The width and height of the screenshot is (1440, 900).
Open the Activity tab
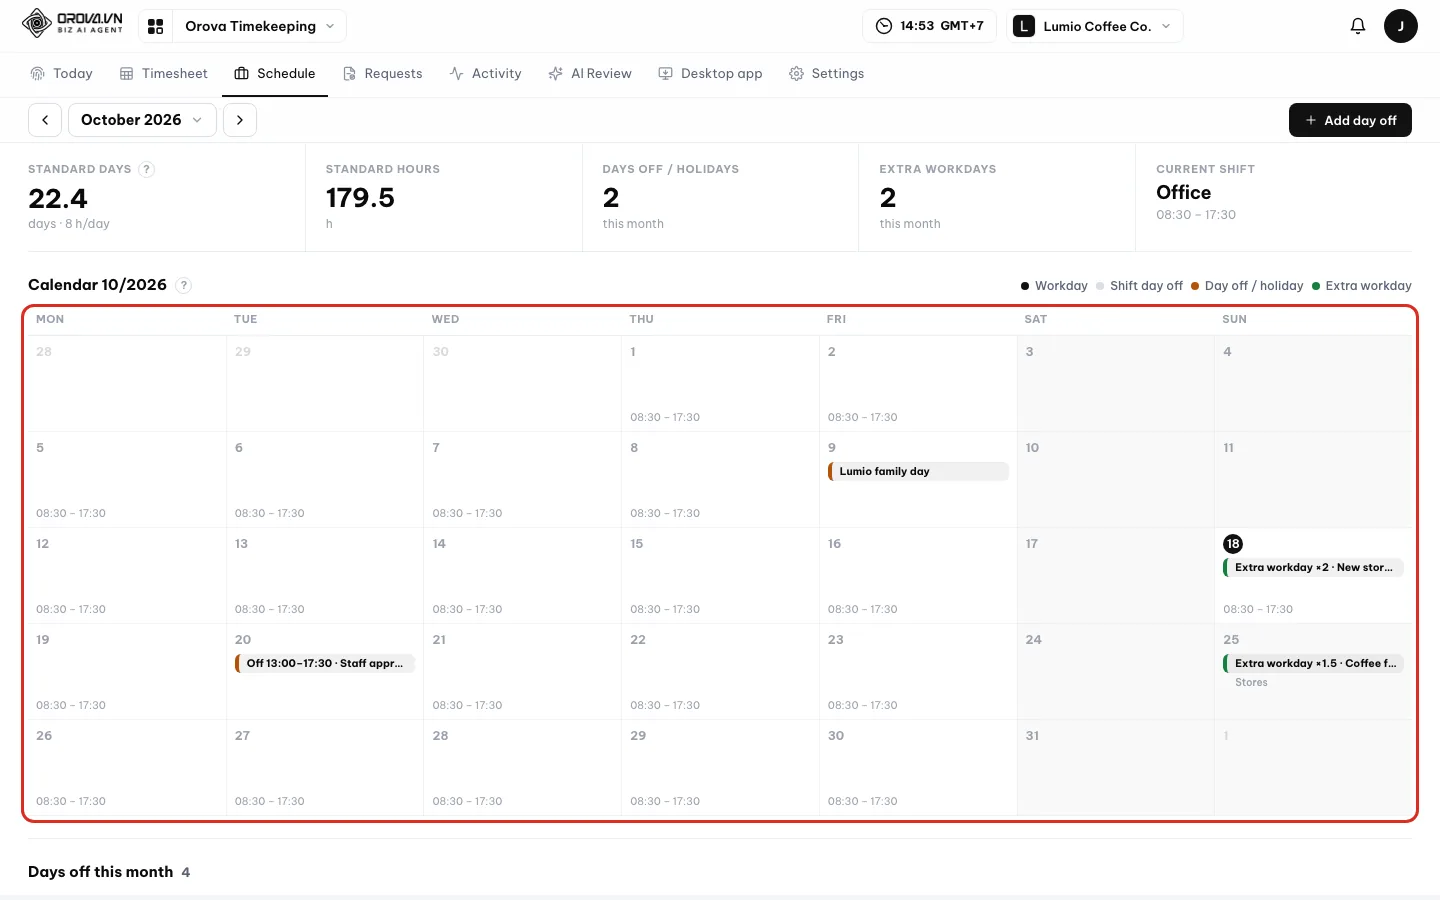(485, 73)
